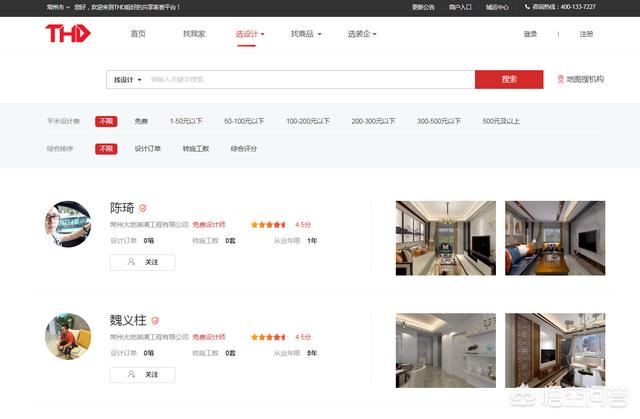640x419 pixels.
Task: Click 免费设计师 tag under 魏义柱
Action: coord(209,337)
